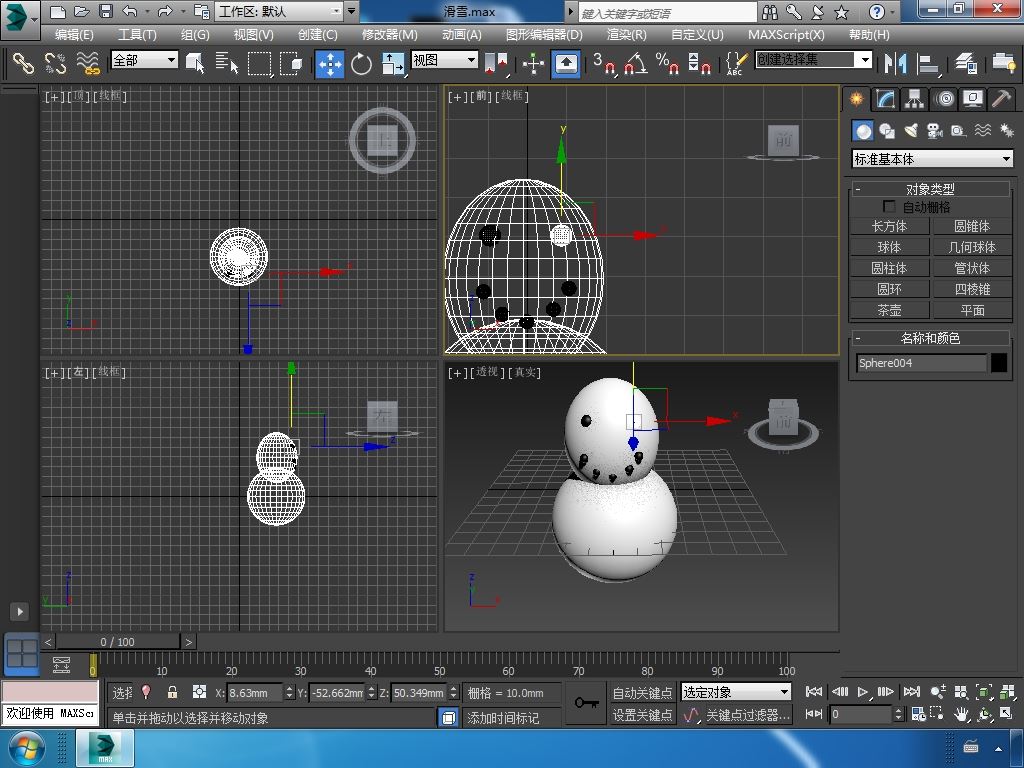Open 编辑(E) menu
Viewport: 1024px width, 768px height.
[74, 35]
